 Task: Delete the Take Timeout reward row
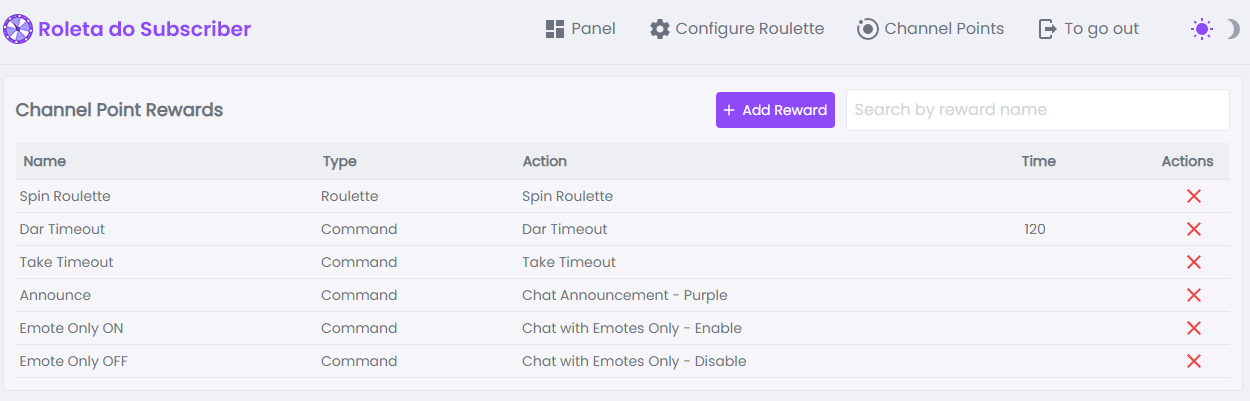1193,262
